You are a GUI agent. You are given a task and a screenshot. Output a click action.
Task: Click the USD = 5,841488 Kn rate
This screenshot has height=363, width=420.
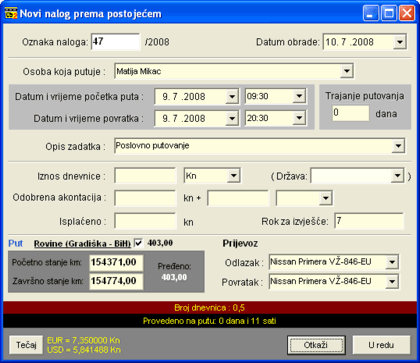pos(84,350)
